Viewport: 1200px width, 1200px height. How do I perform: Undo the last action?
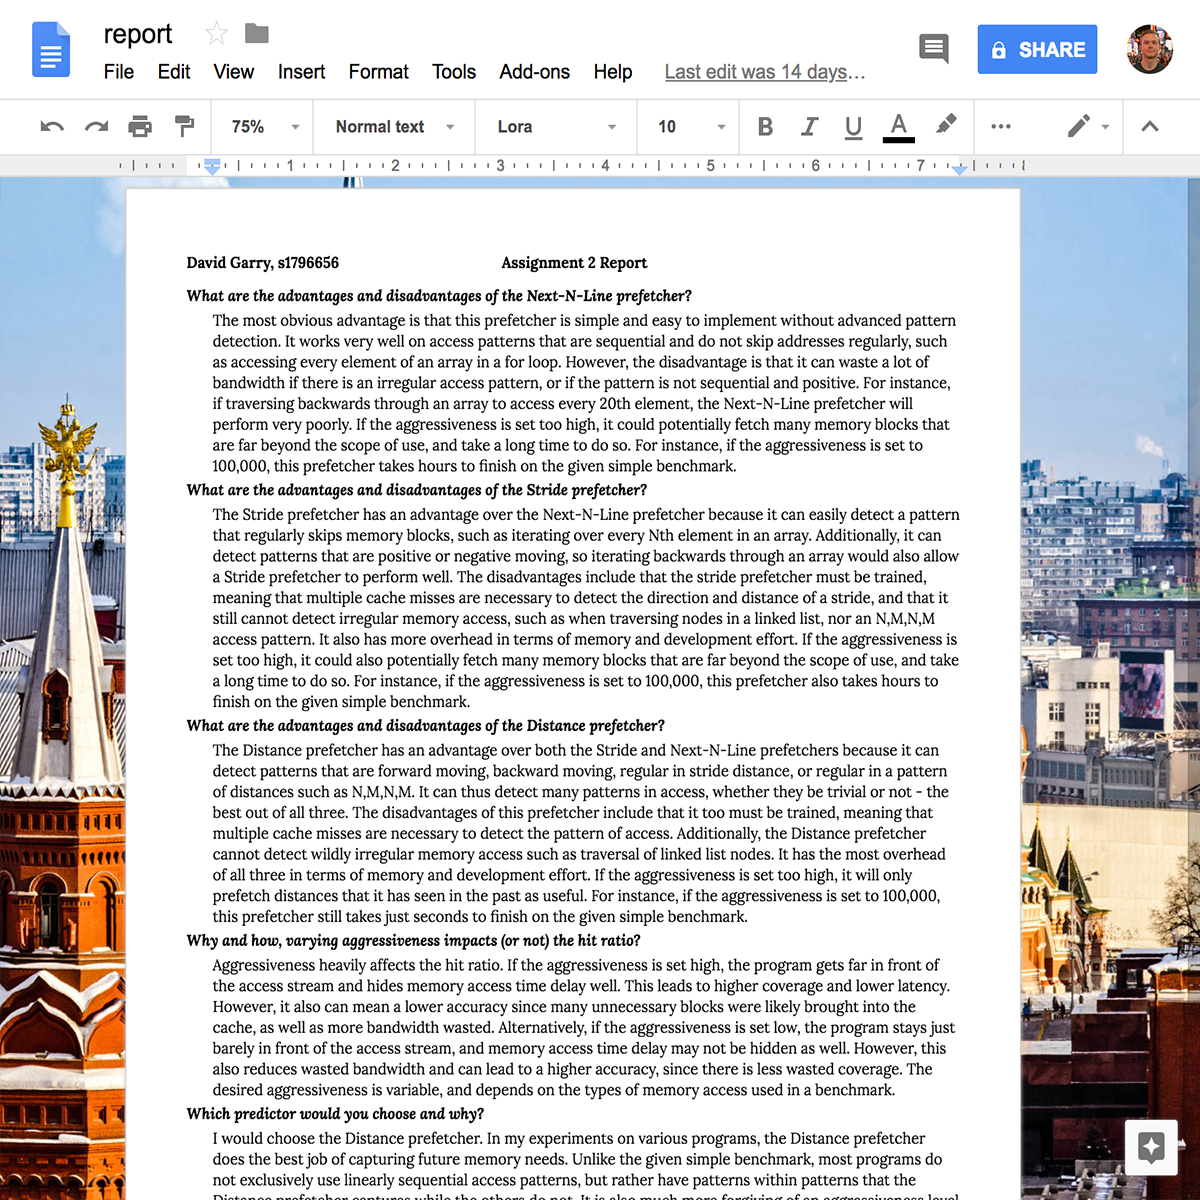[51, 127]
